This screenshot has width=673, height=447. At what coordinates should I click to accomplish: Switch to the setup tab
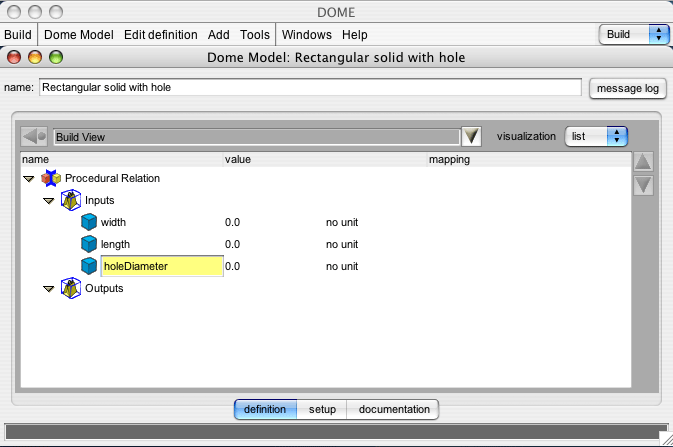322,409
